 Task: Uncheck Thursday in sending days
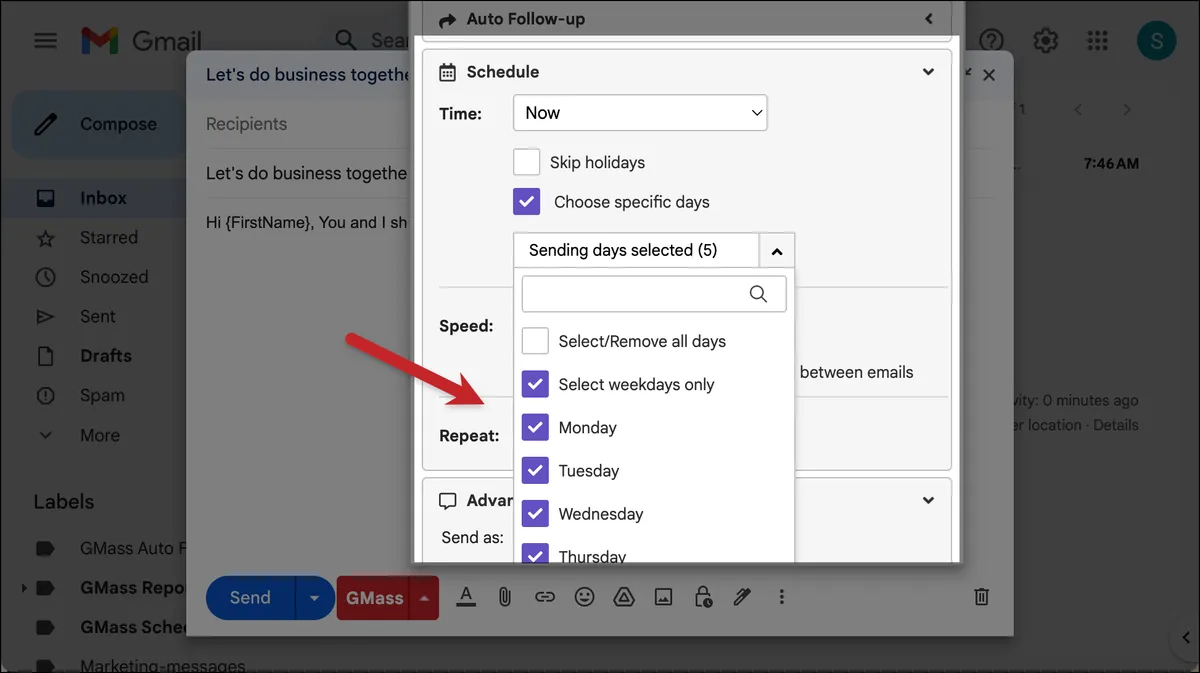pos(535,554)
